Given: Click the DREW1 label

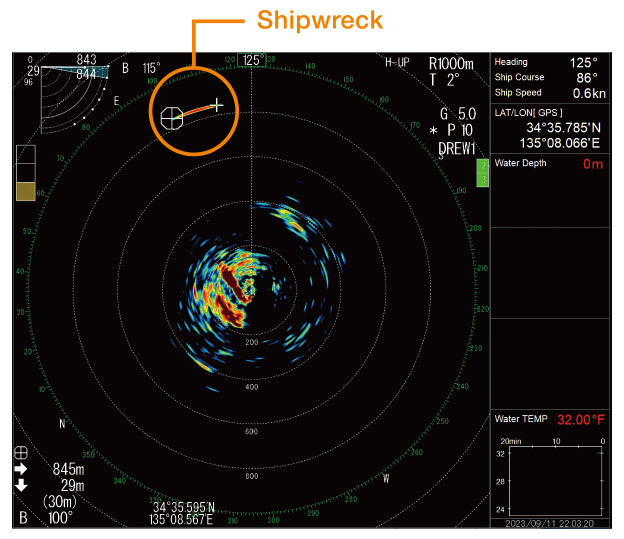Looking at the screenshot, I should point(457,149).
